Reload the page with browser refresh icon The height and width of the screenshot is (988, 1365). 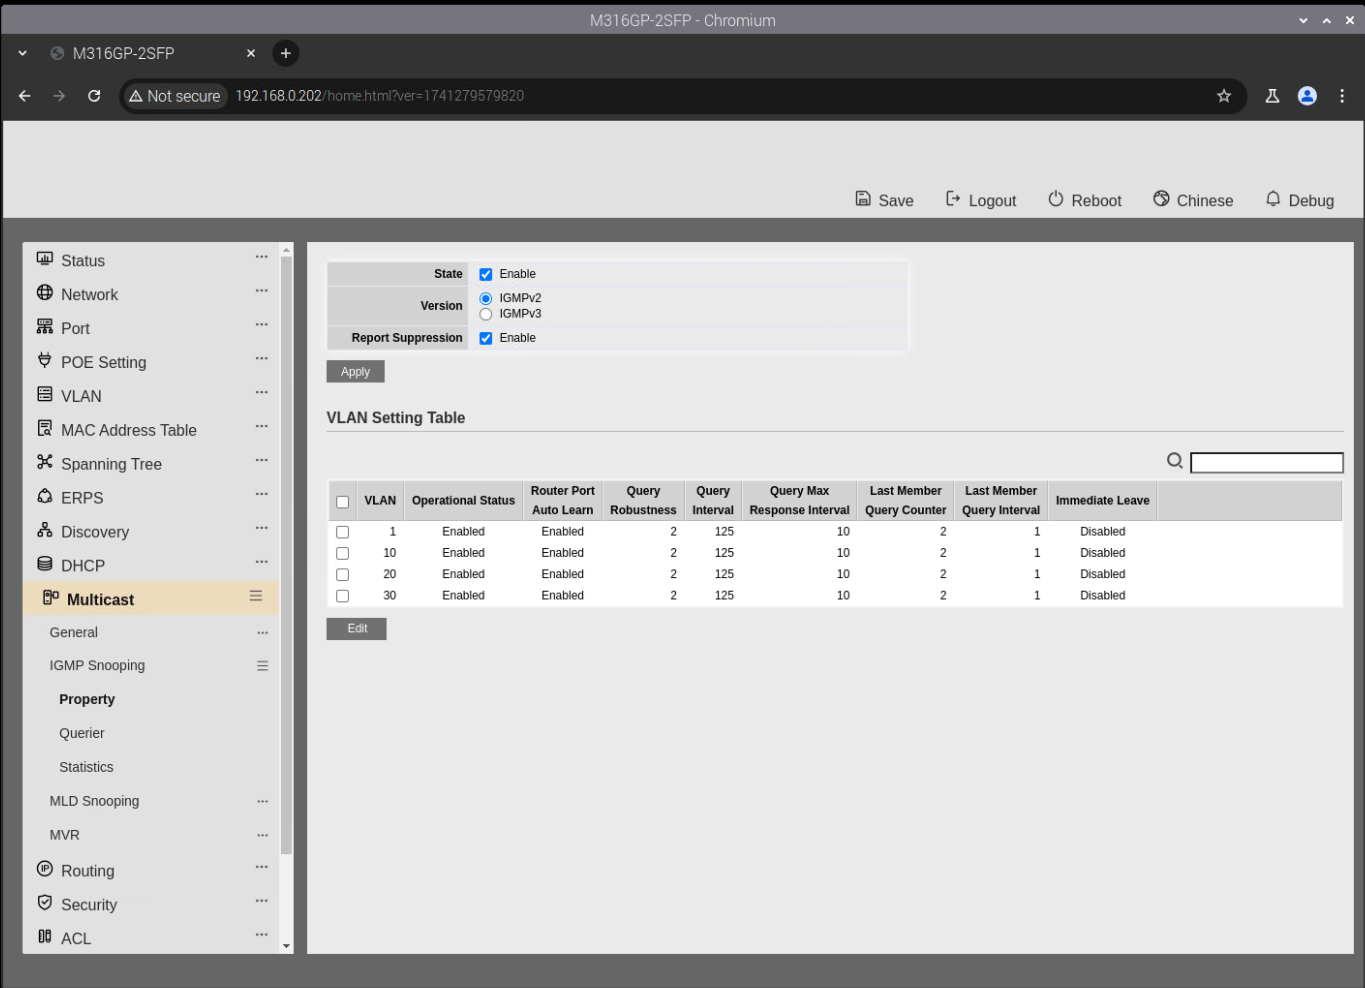pos(94,96)
